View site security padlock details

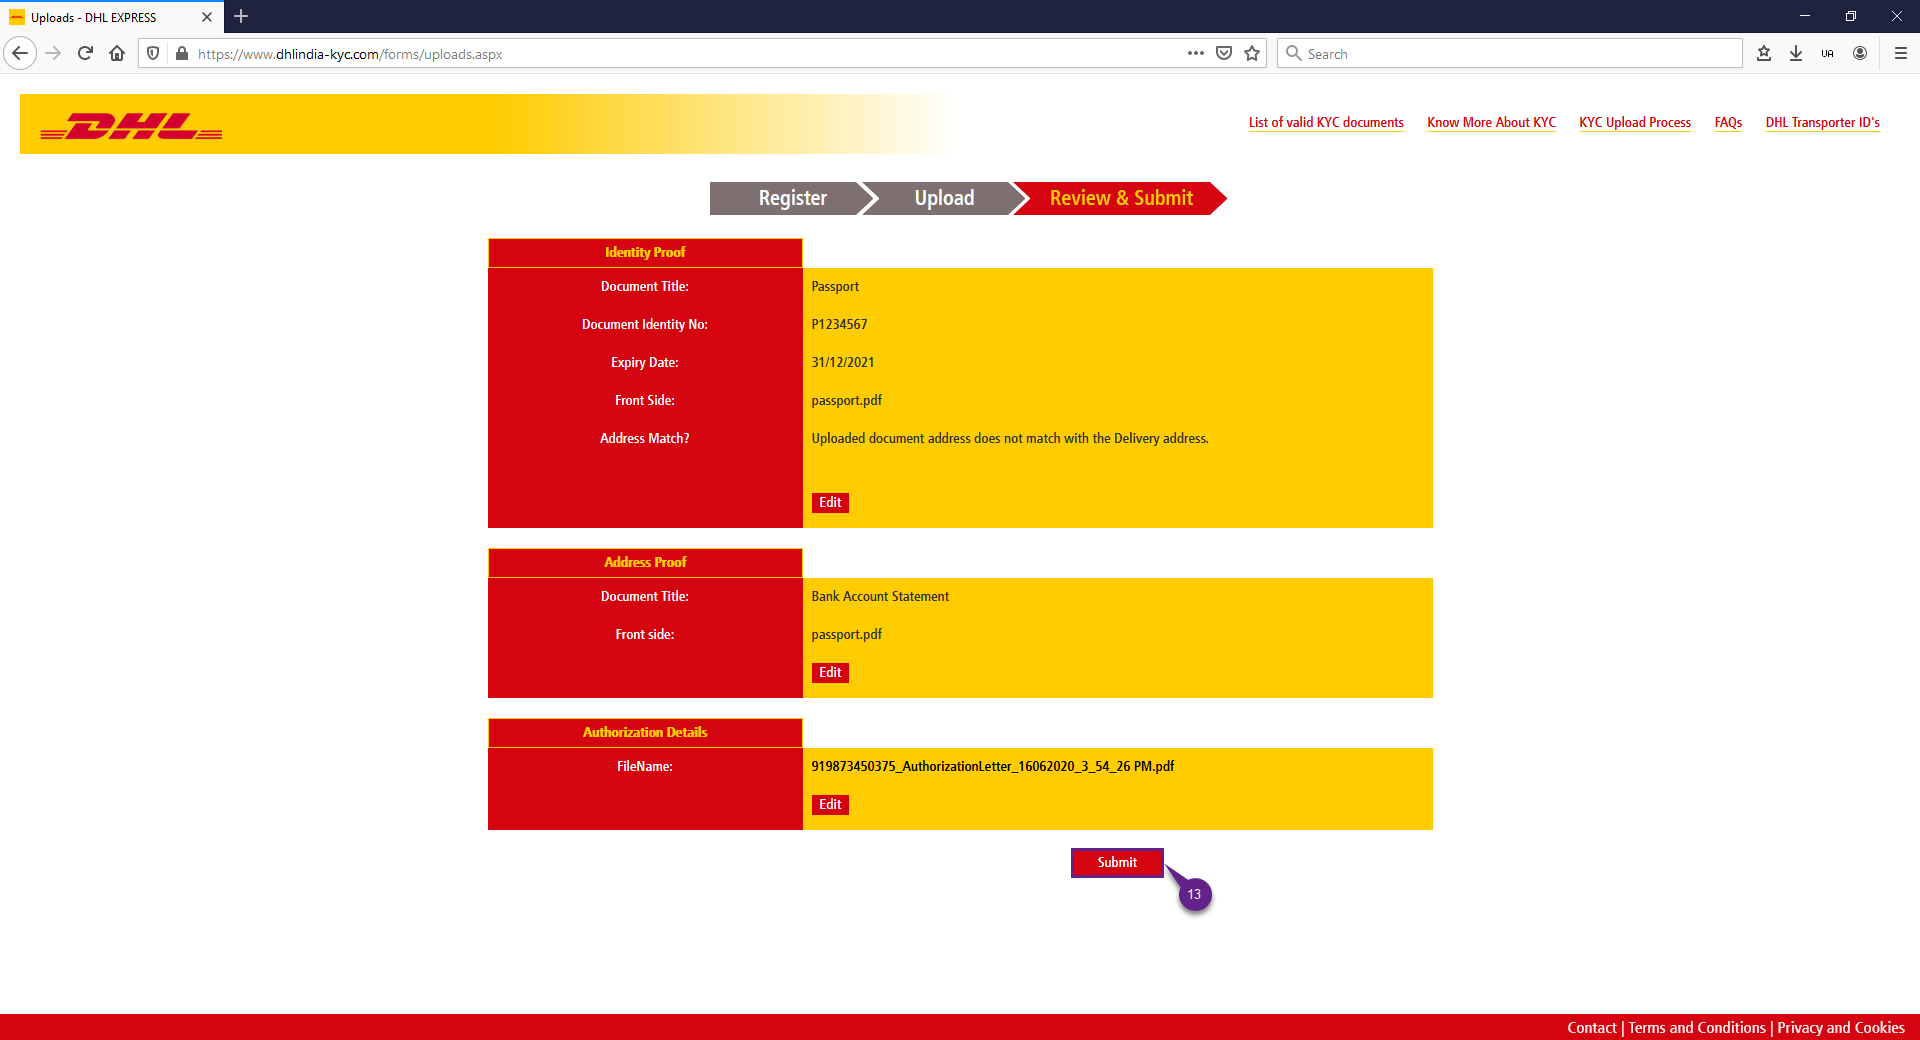pyautogui.click(x=181, y=53)
